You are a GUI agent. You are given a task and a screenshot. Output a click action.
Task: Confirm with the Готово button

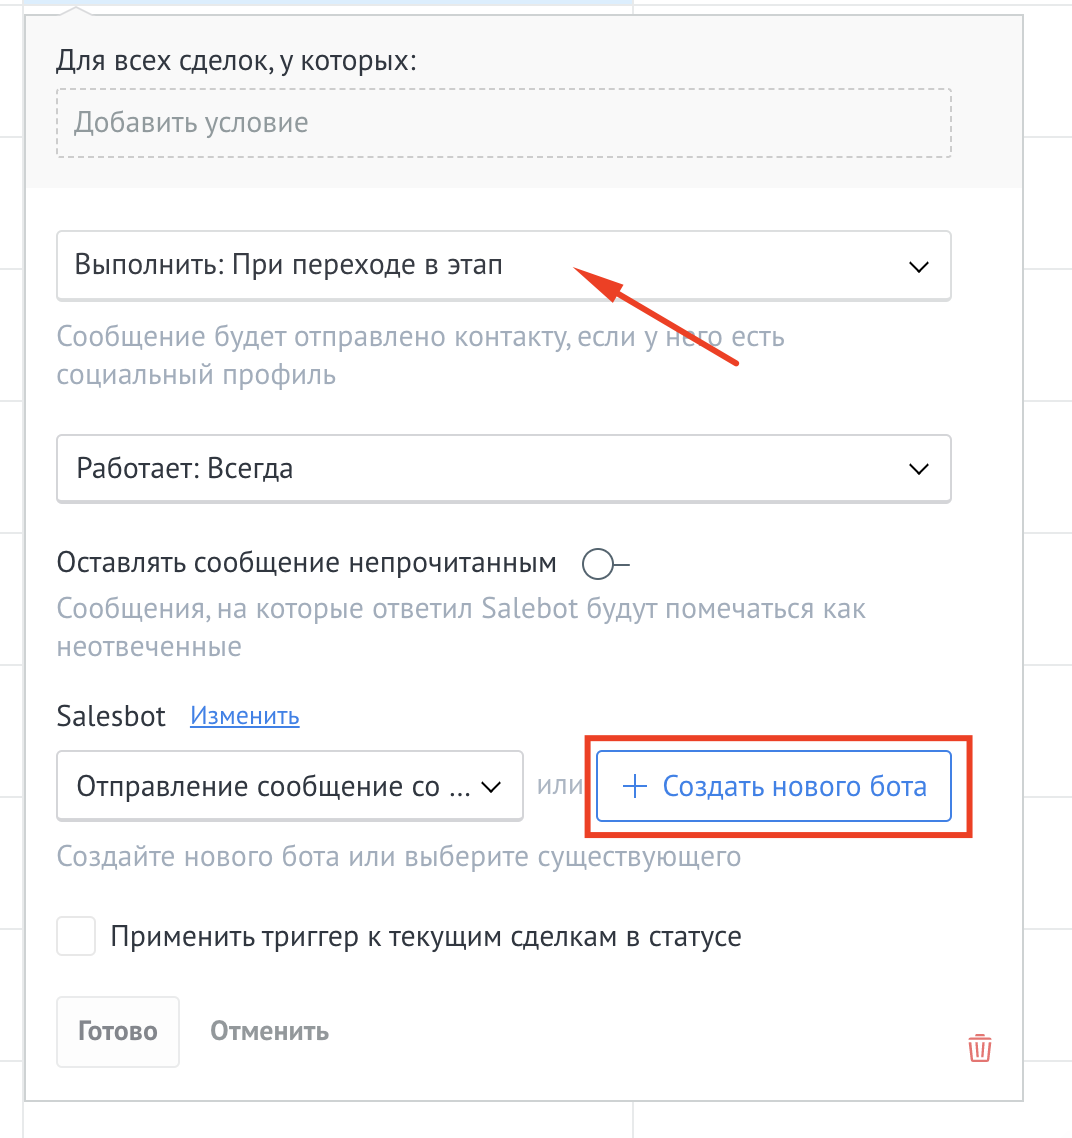[117, 1031]
